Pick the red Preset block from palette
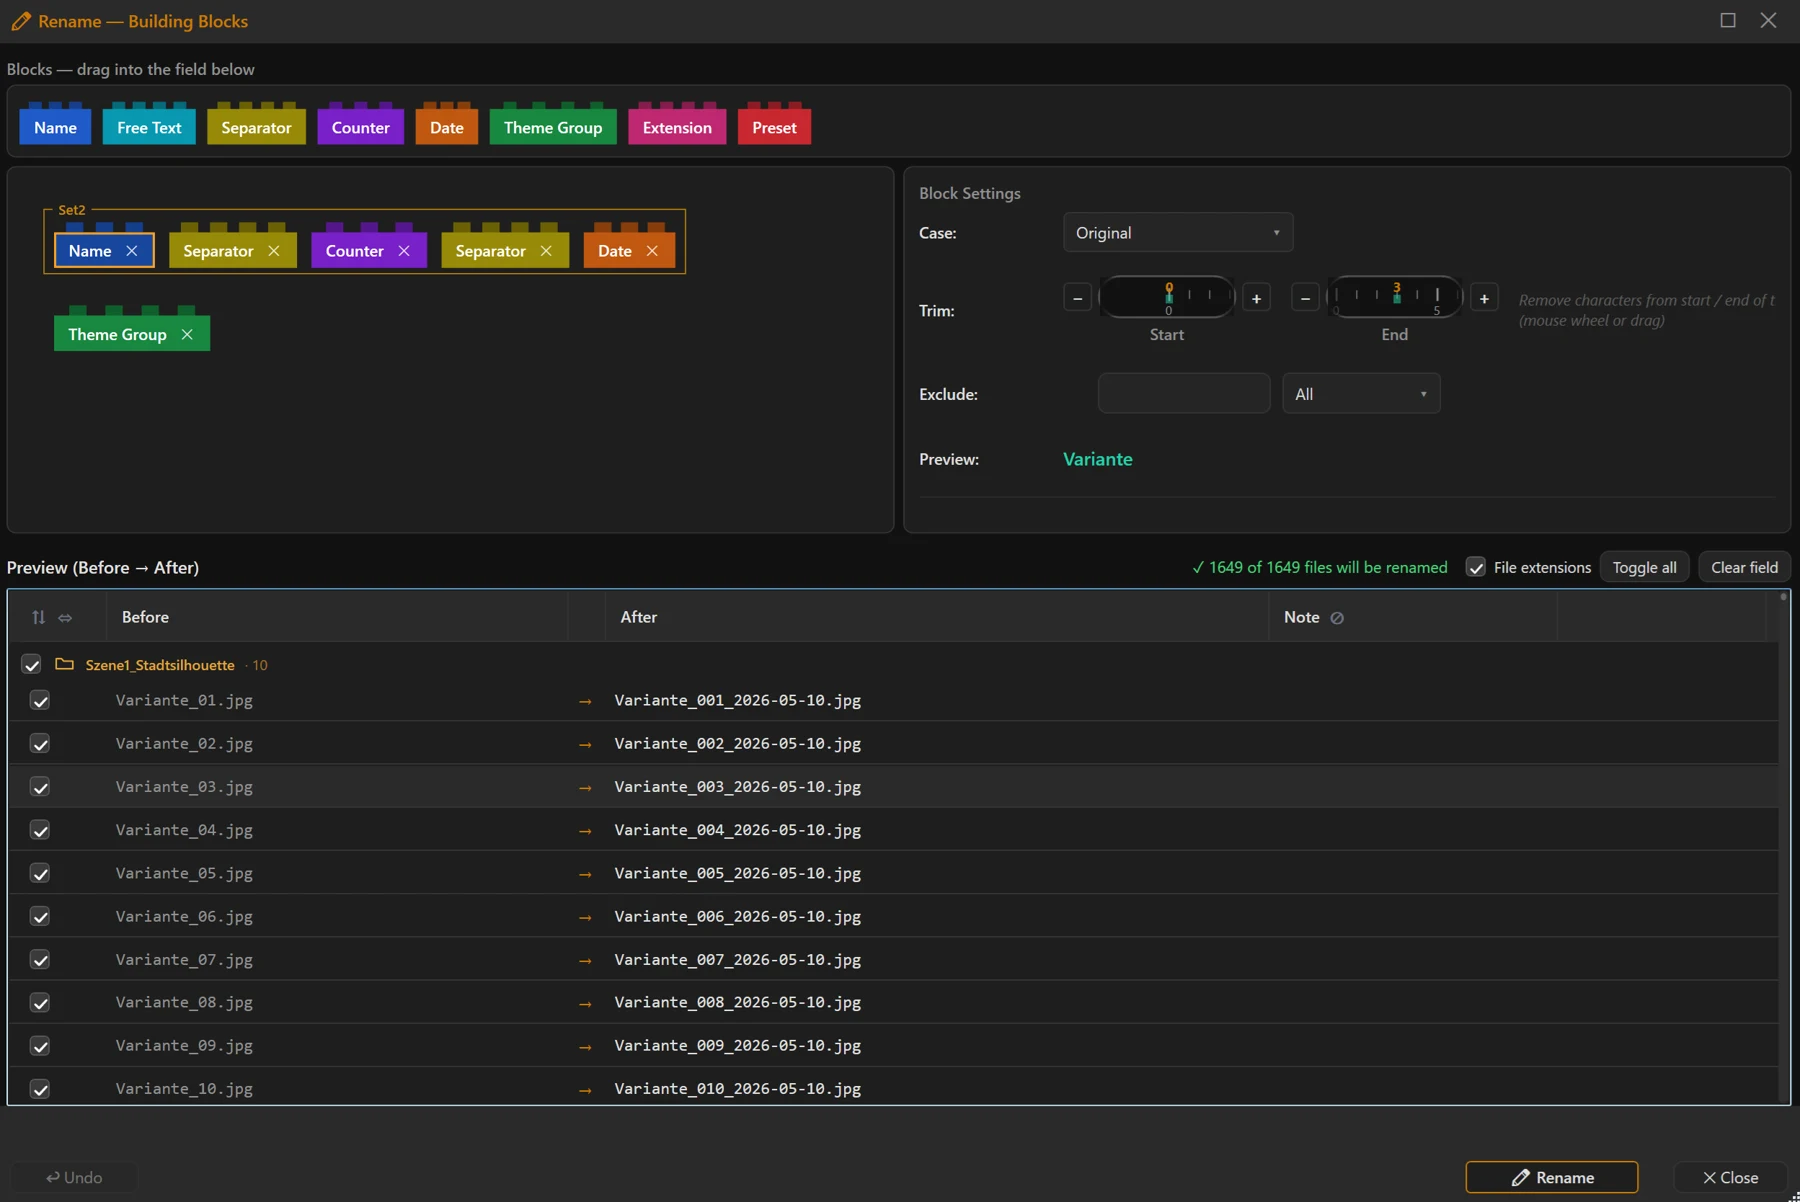The image size is (1800, 1202). [x=774, y=127]
